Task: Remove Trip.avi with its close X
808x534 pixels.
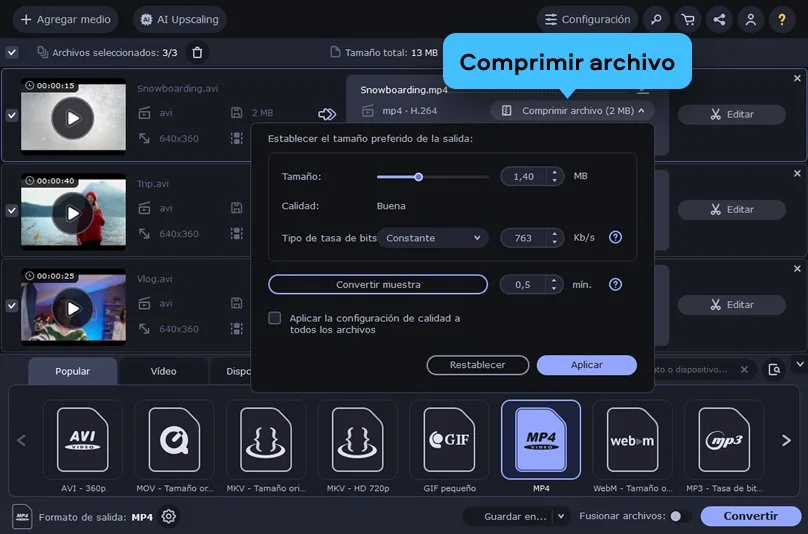Action: [x=797, y=174]
